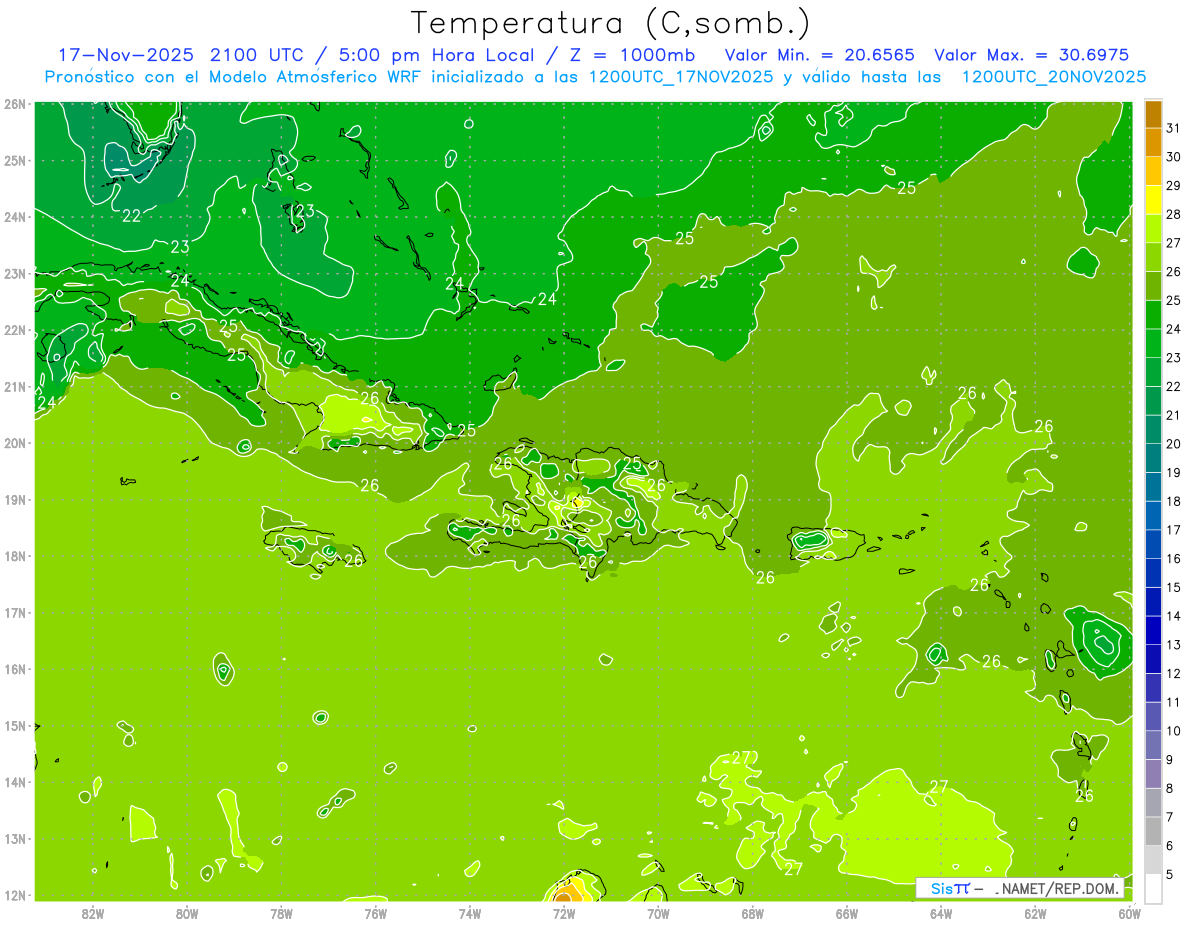Screen dimensions: 1200x927
Task: Click the 26N latitude label
Action: [14, 104]
